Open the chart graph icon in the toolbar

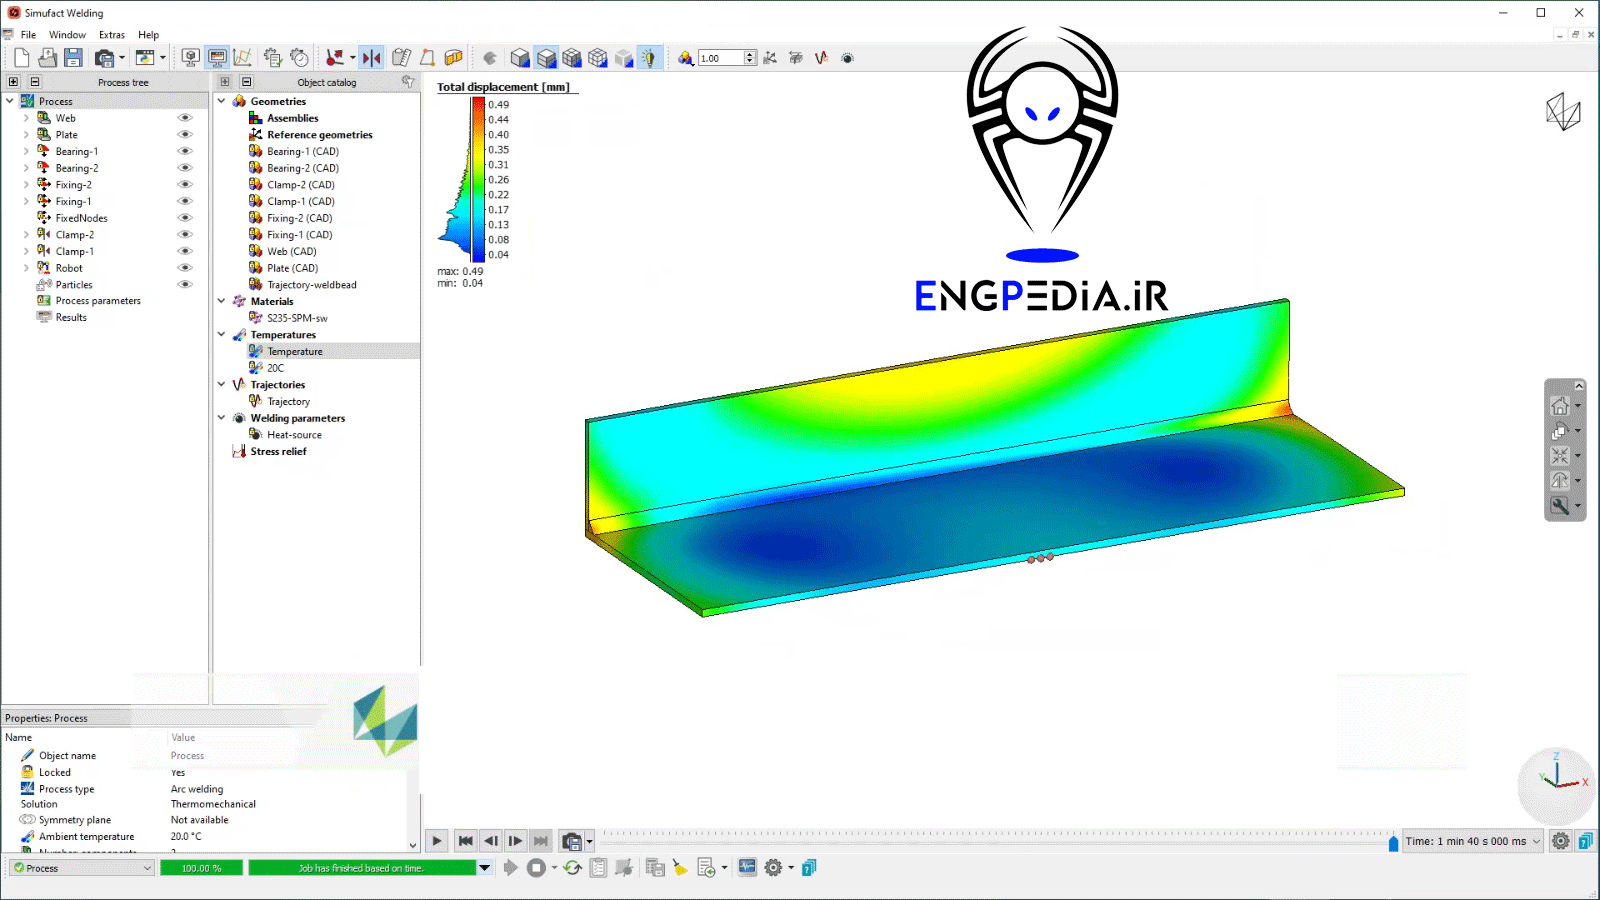[x=243, y=58]
